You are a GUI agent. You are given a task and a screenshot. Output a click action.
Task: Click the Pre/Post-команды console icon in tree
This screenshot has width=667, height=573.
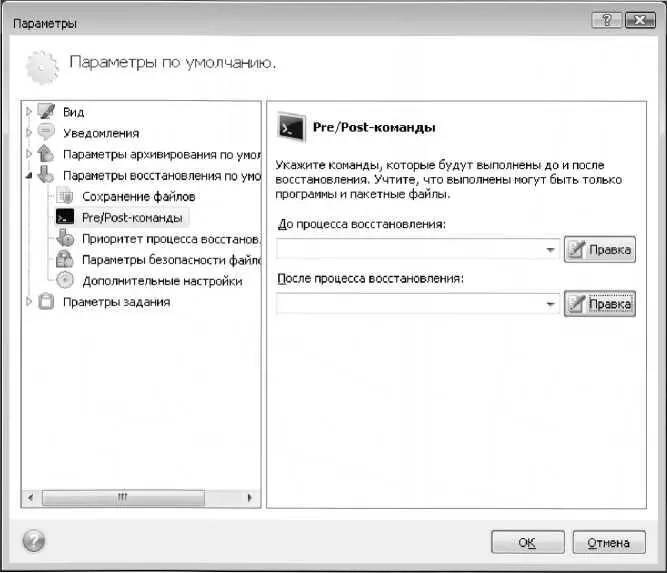(x=66, y=217)
